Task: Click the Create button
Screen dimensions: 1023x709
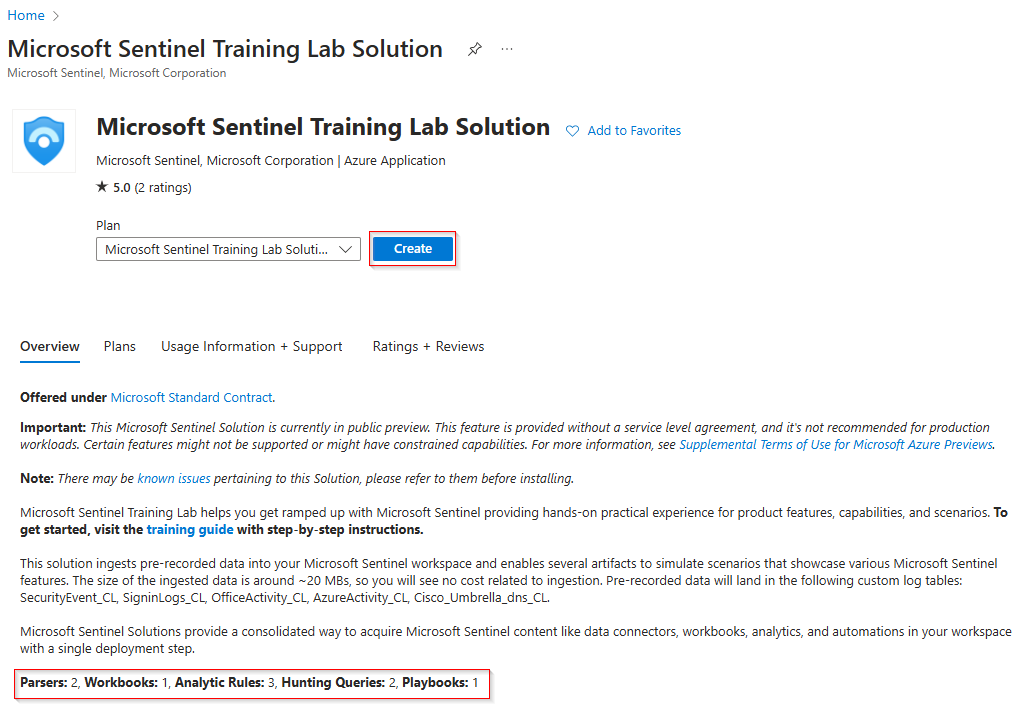Action: pyautogui.click(x=413, y=249)
